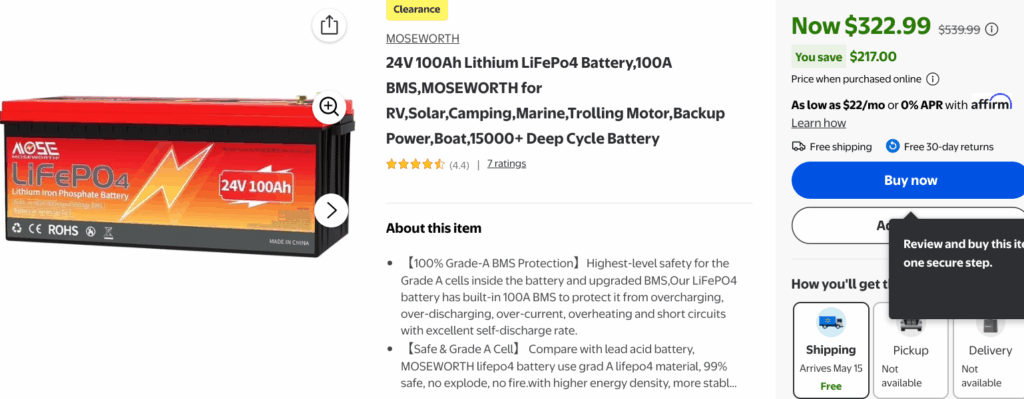Select the Shipping fulfillment option
Screen dimensions: 1024x399
click(x=831, y=349)
